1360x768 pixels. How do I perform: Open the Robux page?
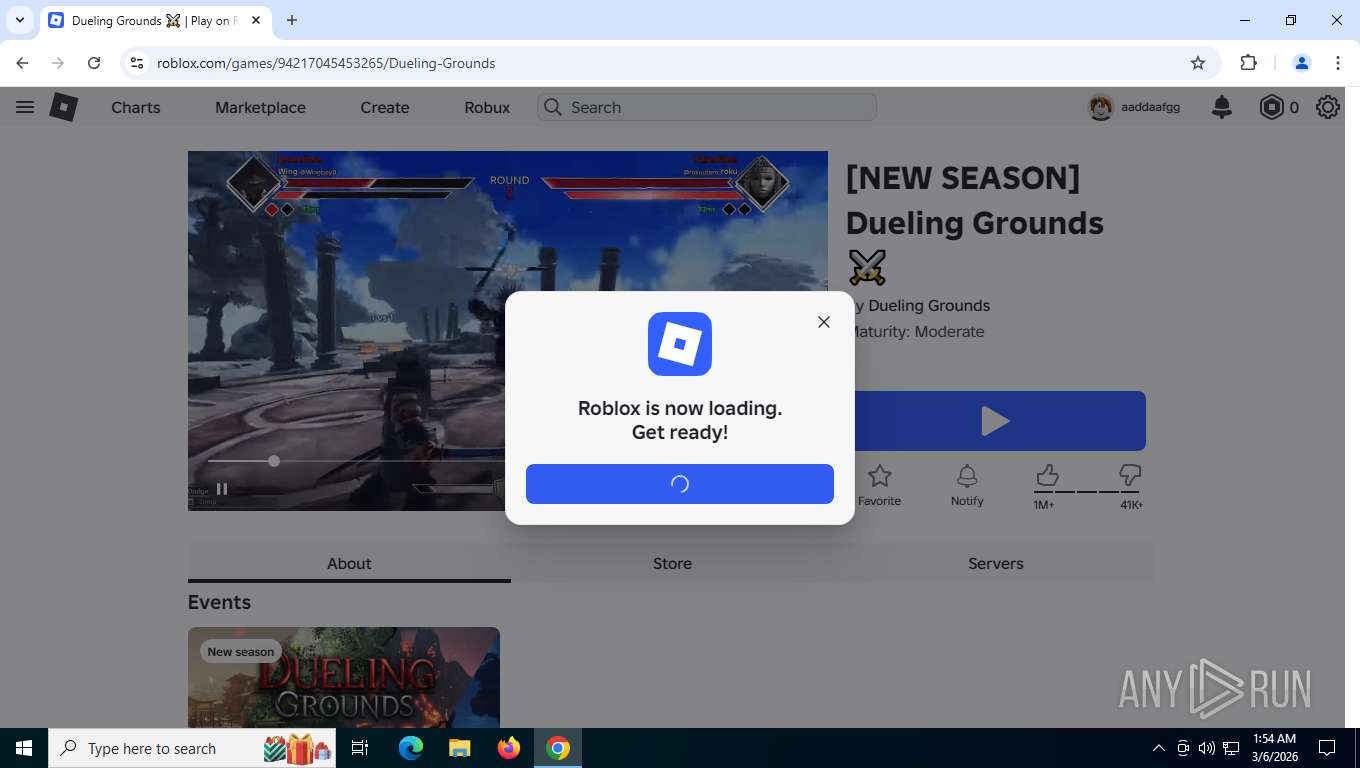coord(487,107)
